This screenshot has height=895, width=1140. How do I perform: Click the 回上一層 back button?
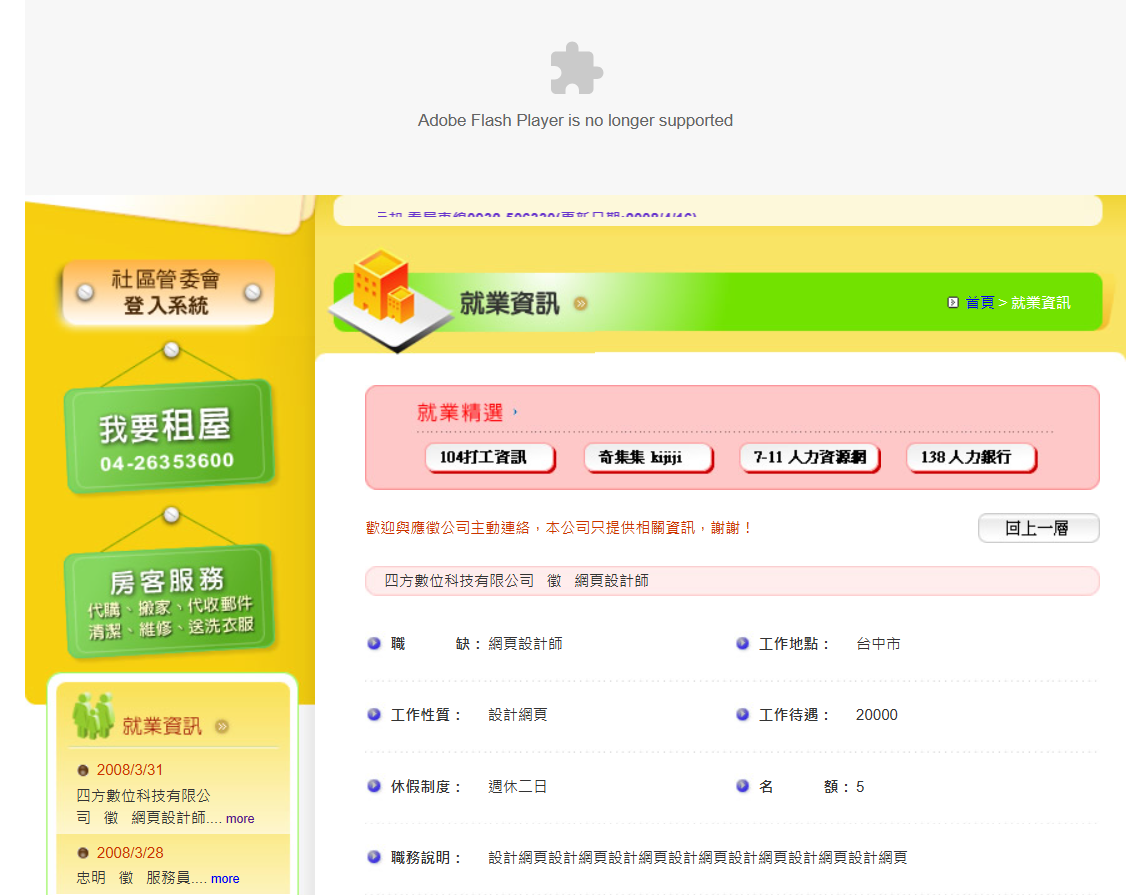click(1038, 528)
